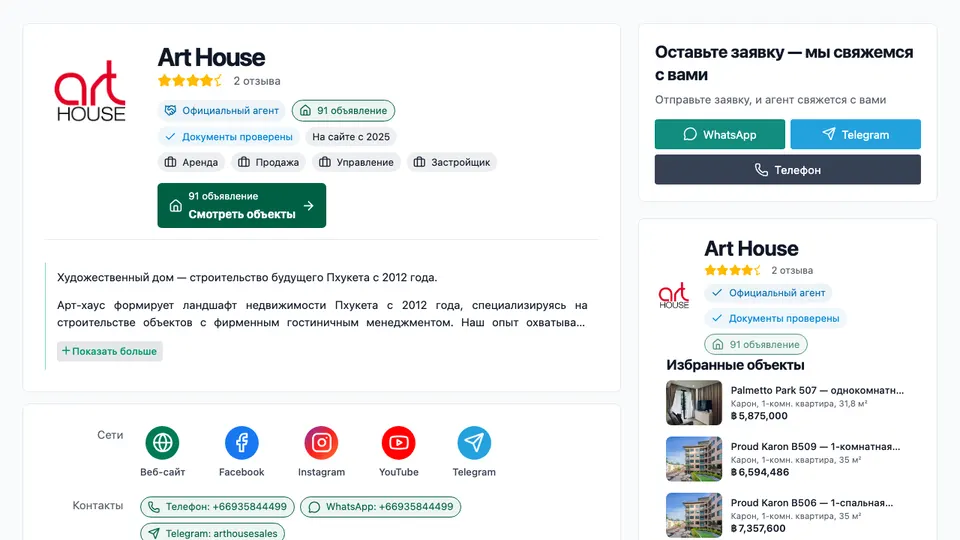
Task: Click the WhatsApp: +66935844499 contact chip
Action: click(x=380, y=507)
